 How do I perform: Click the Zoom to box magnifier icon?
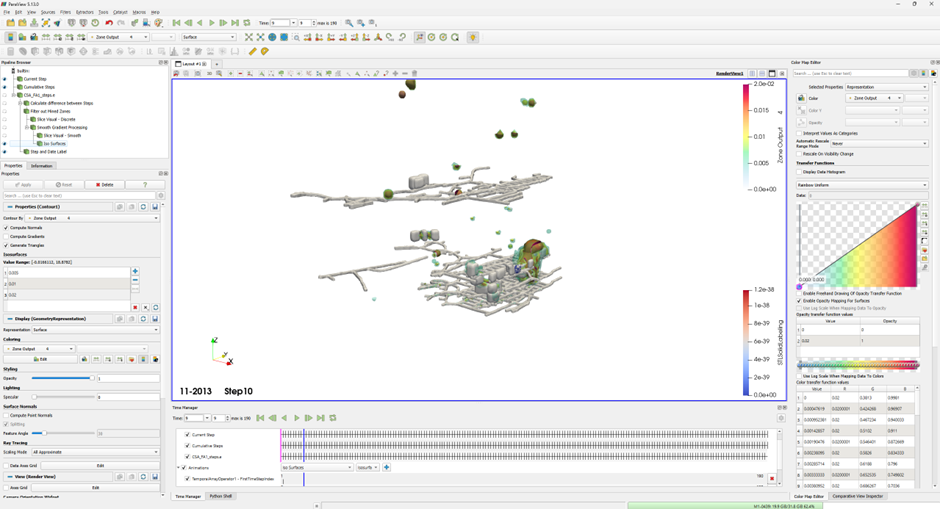[x=296, y=37]
